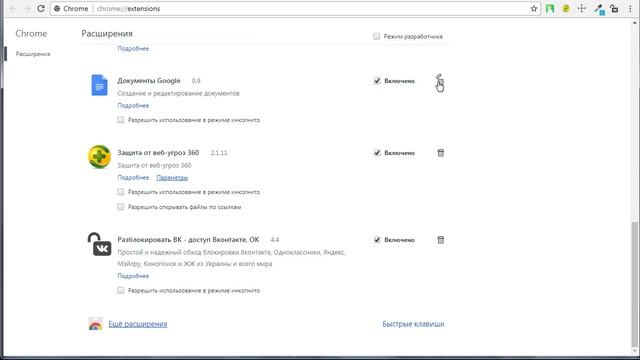The height and width of the screenshot is (360, 640).
Task: Allow Защита от веб-угроз 360 in incognito
Action: (120, 192)
